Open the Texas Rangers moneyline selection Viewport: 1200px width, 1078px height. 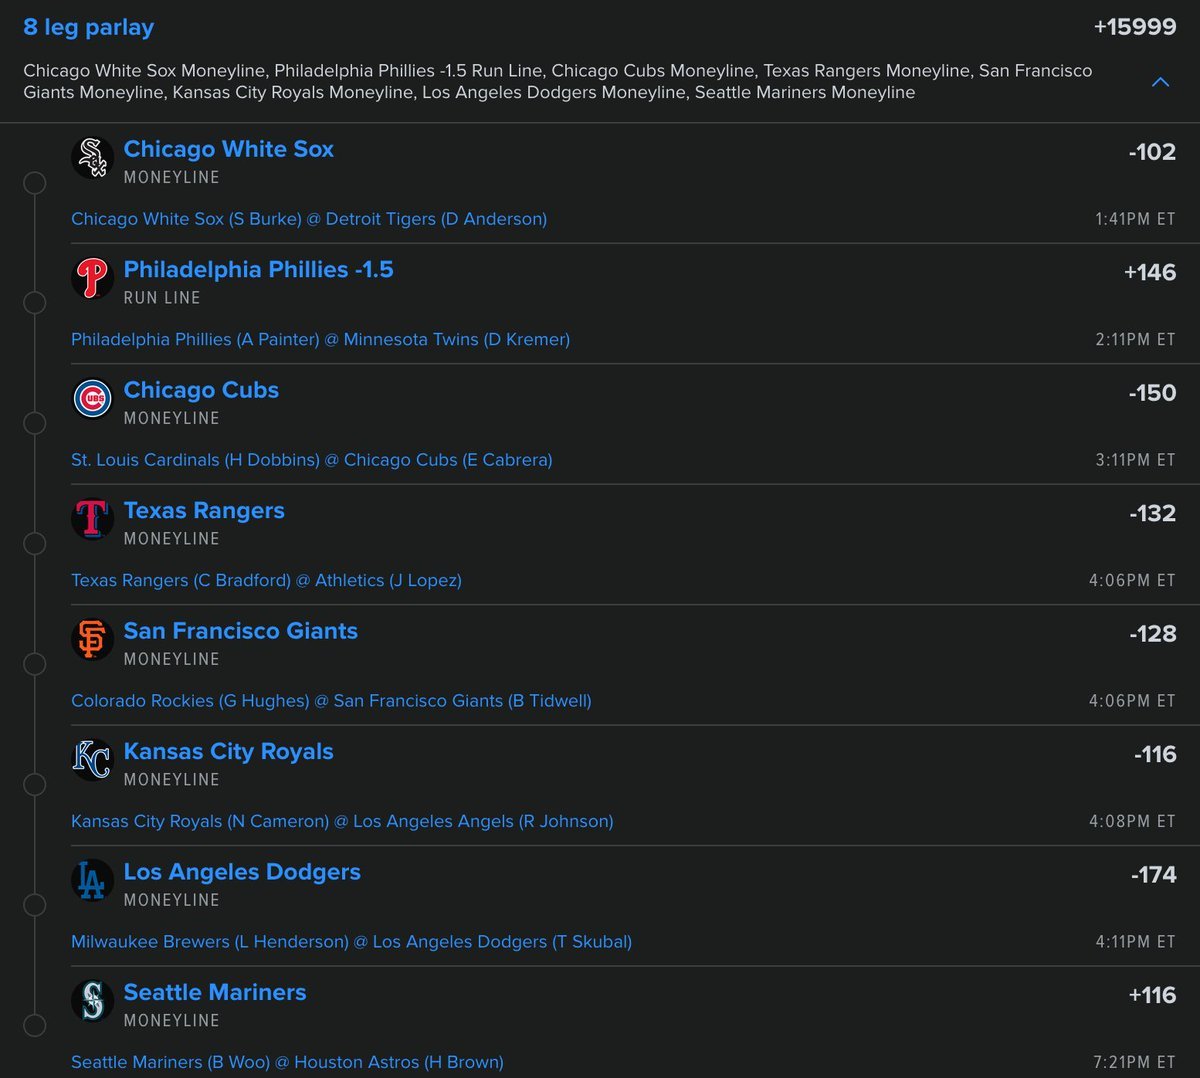pos(204,511)
